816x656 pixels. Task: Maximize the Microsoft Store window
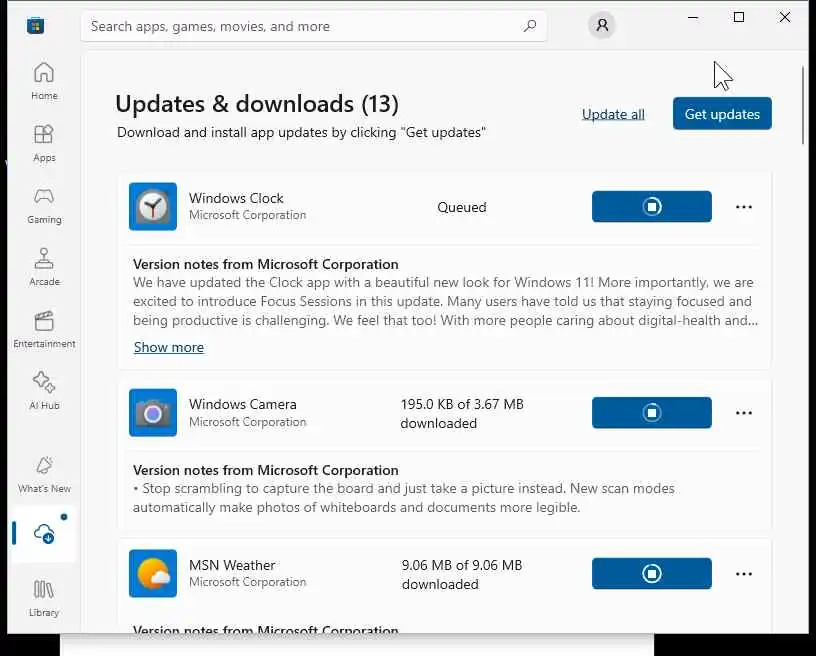pyautogui.click(x=738, y=17)
